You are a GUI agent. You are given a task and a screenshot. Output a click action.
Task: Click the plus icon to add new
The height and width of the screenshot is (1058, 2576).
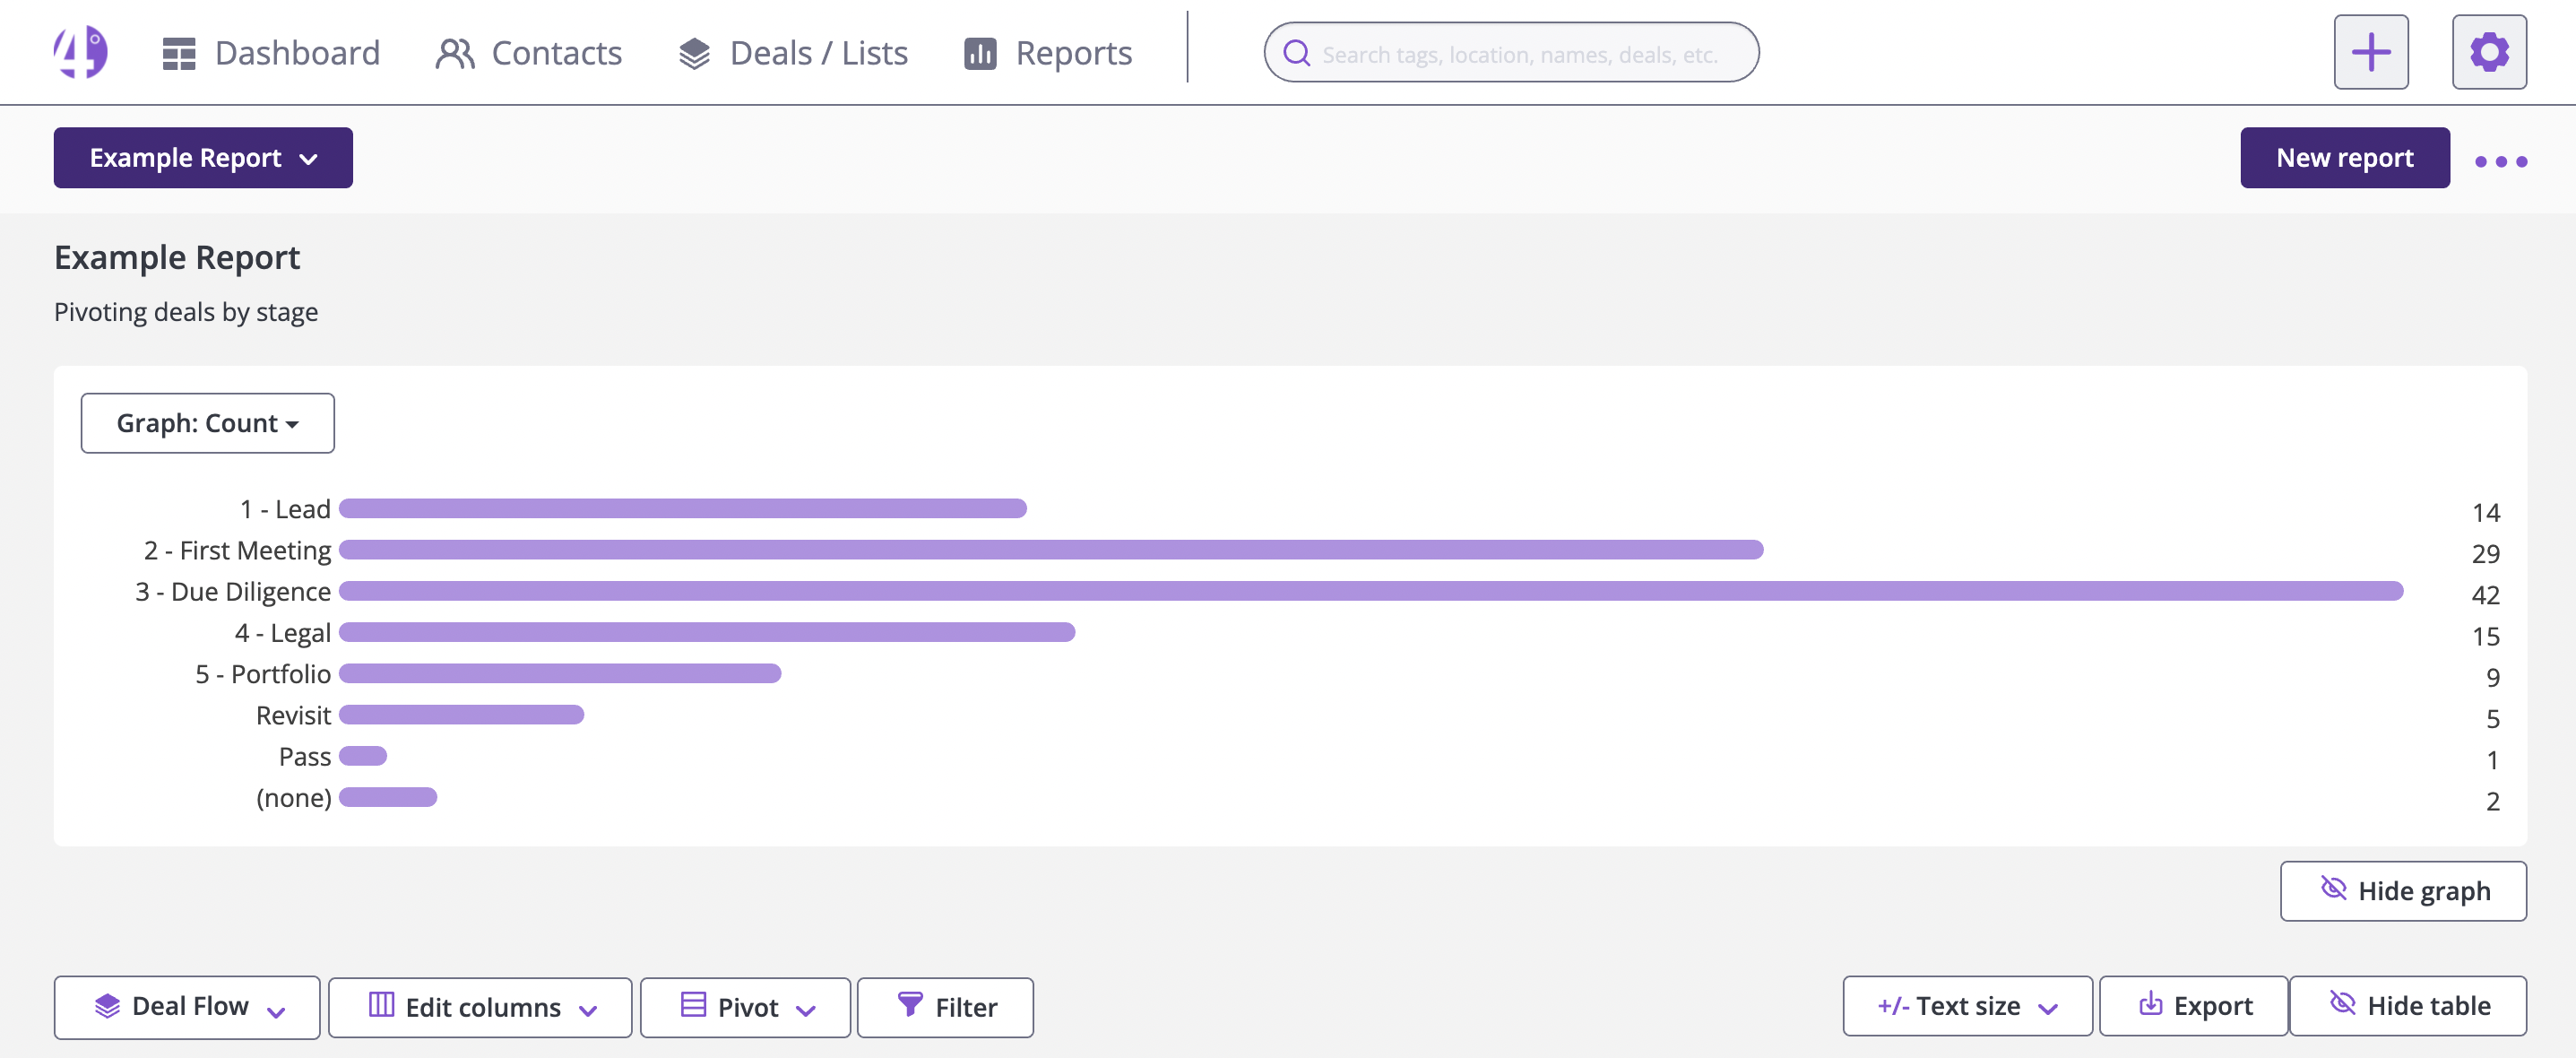(2371, 51)
